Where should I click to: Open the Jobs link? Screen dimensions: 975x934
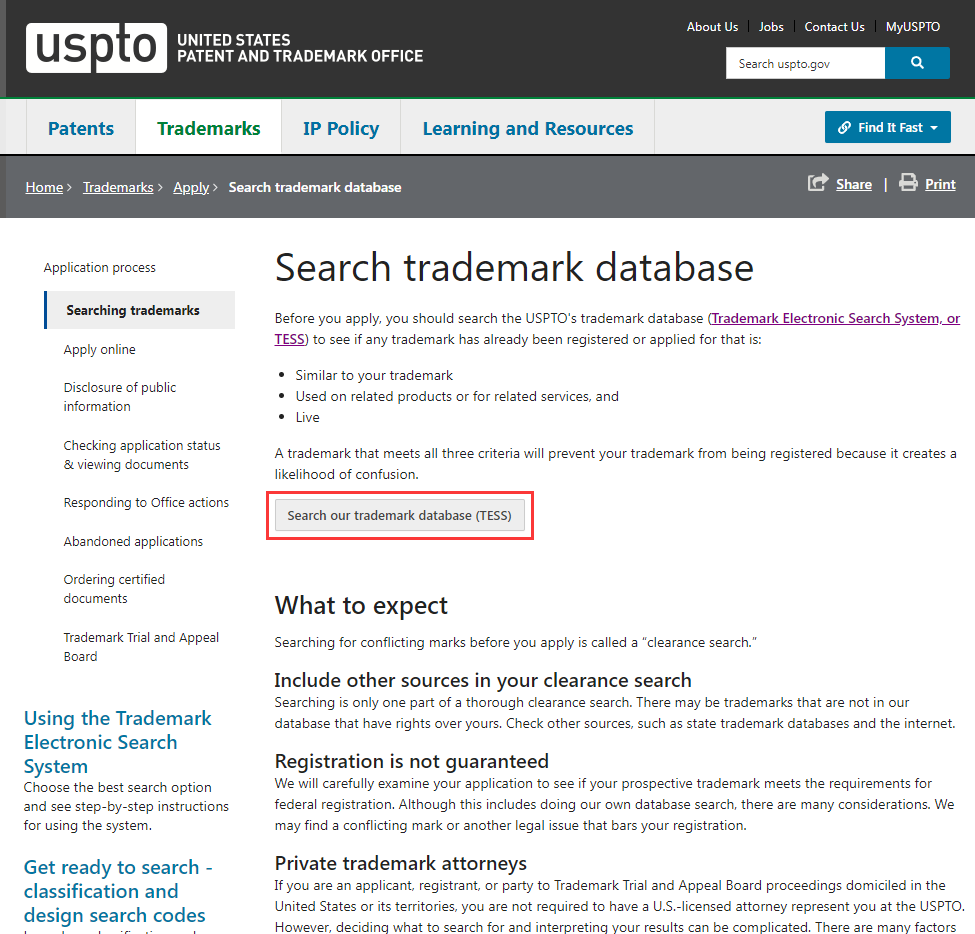[771, 27]
